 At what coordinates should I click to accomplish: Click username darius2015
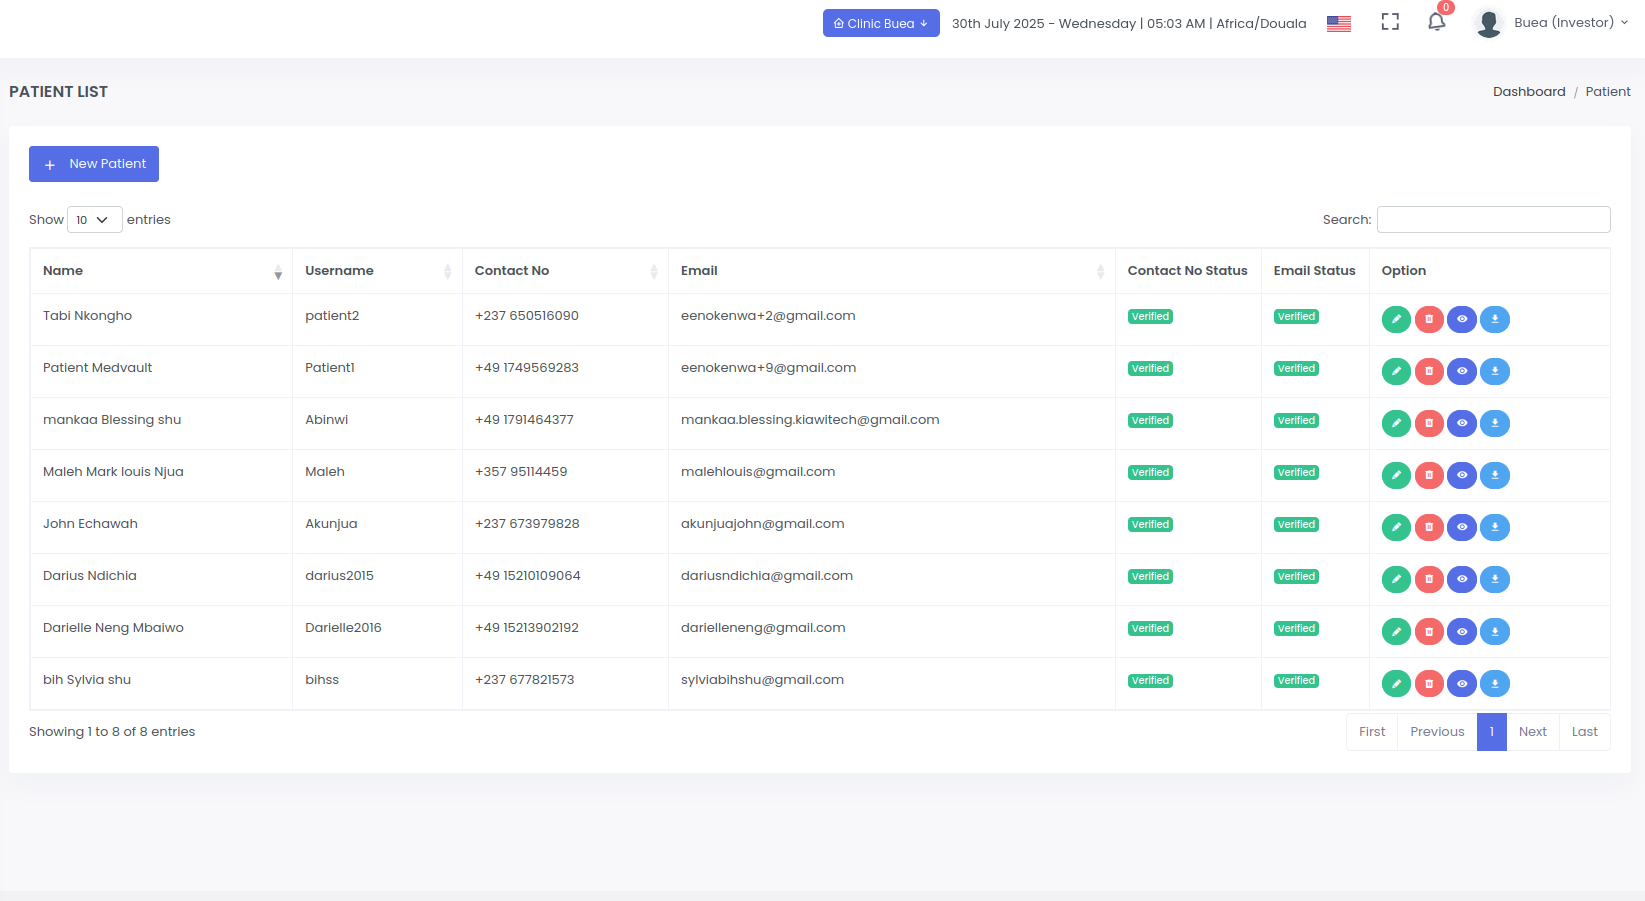(x=339, y=576)
